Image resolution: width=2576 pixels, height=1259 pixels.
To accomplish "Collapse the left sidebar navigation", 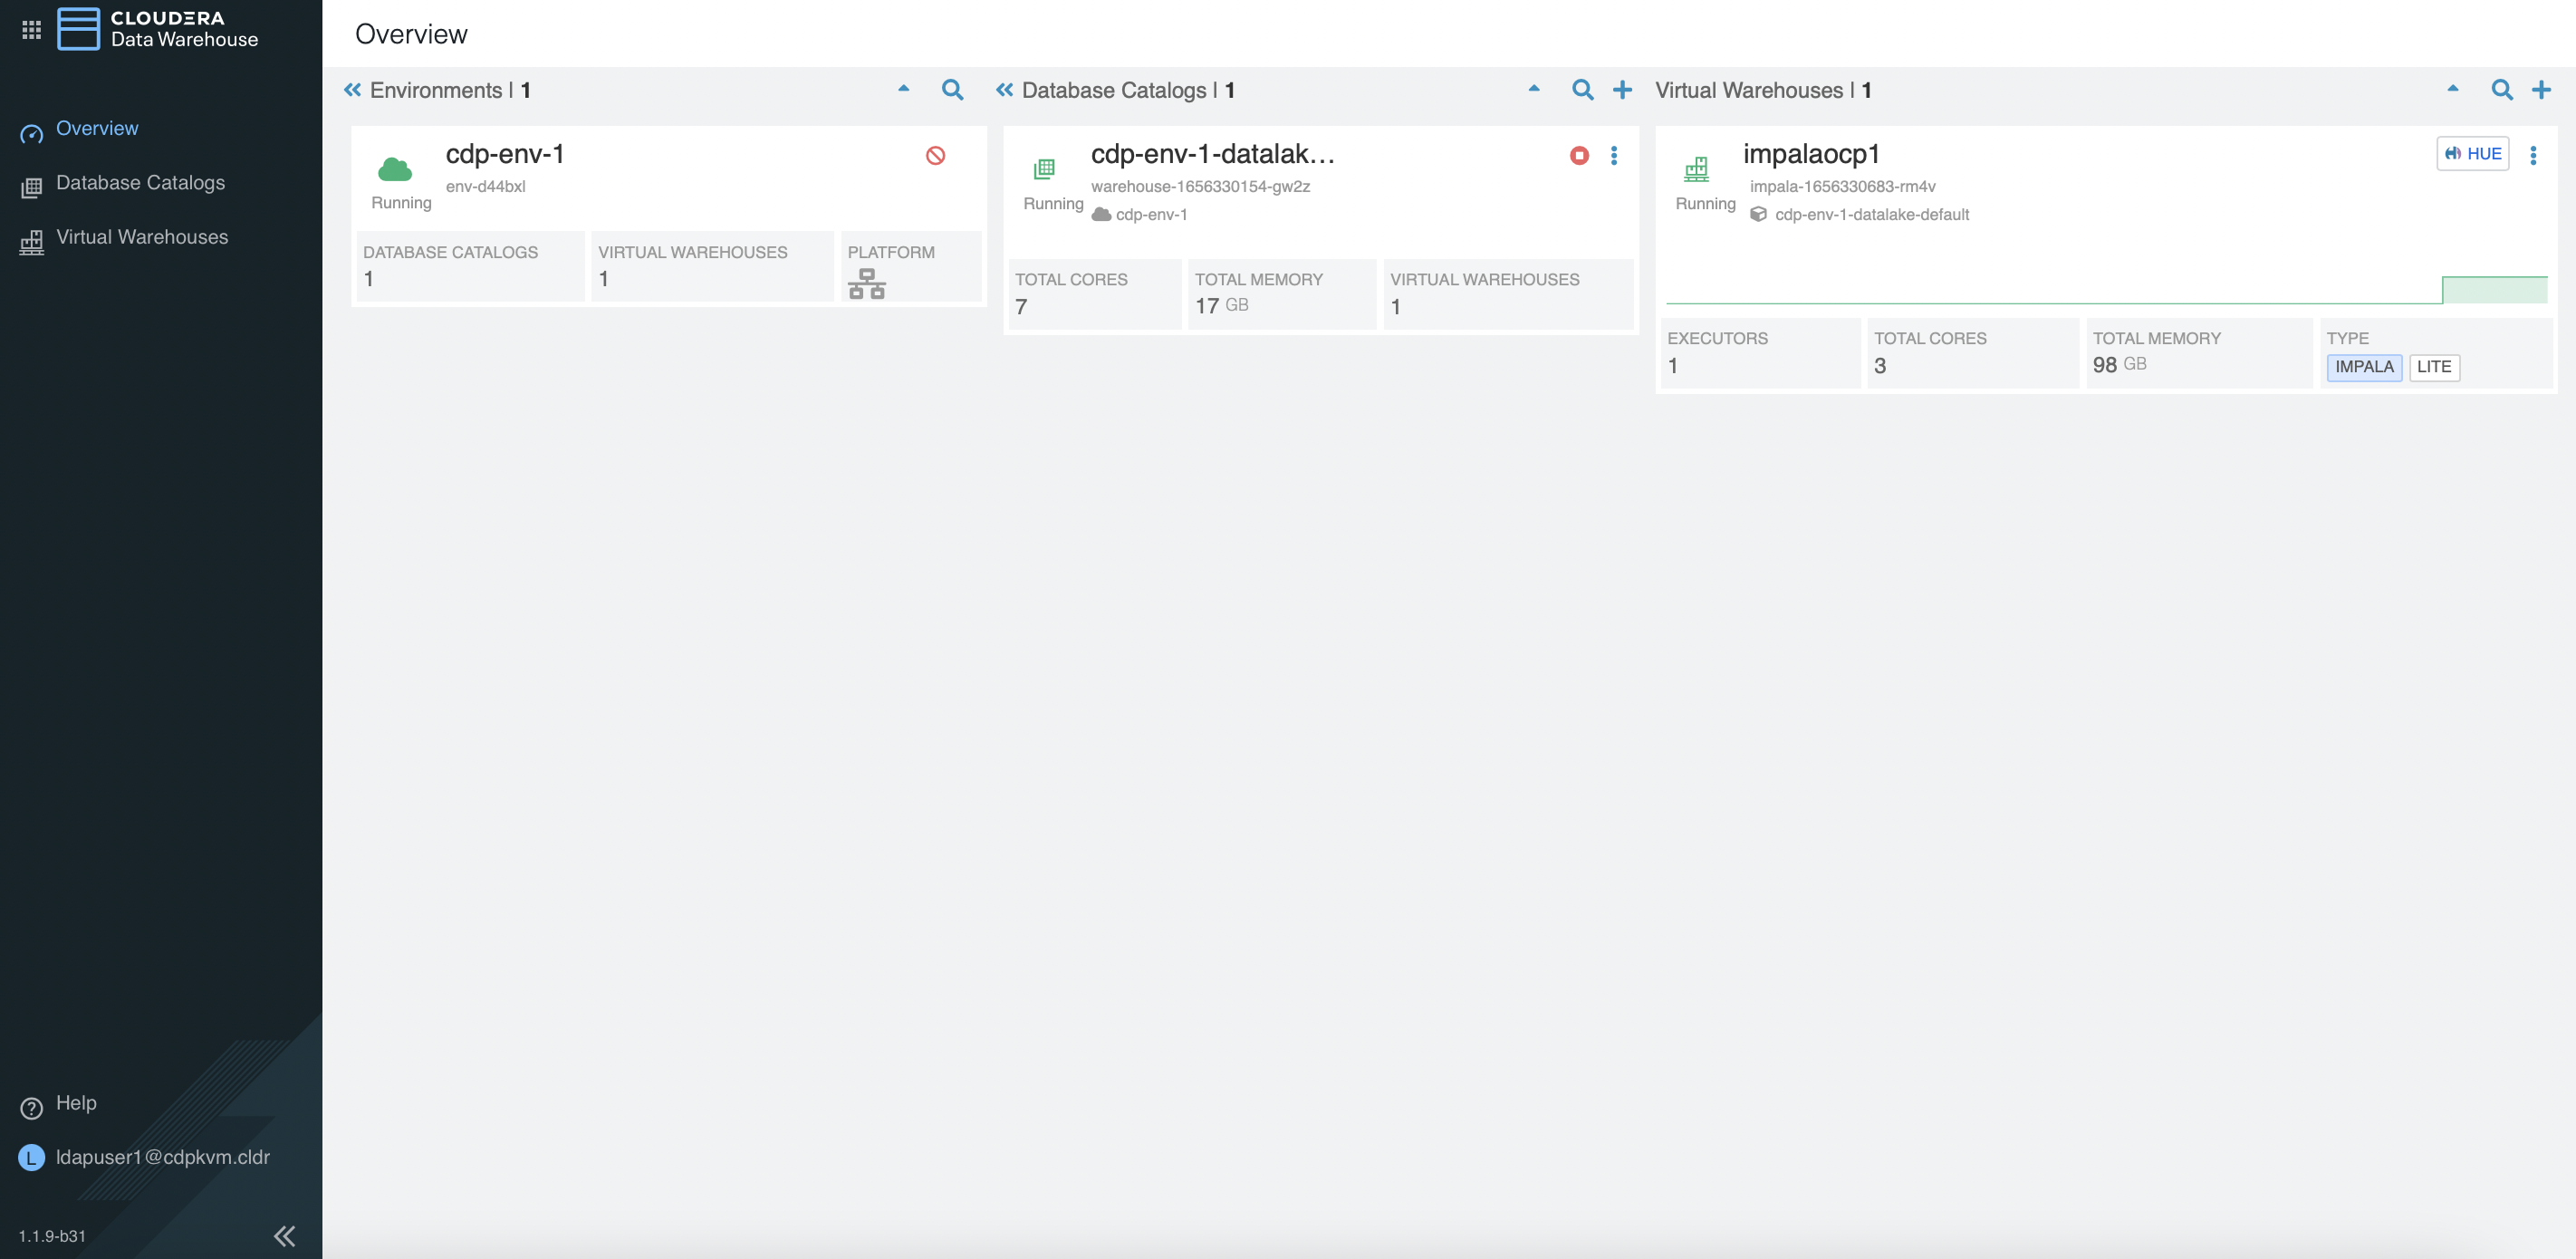I will tap(284, 1235).
